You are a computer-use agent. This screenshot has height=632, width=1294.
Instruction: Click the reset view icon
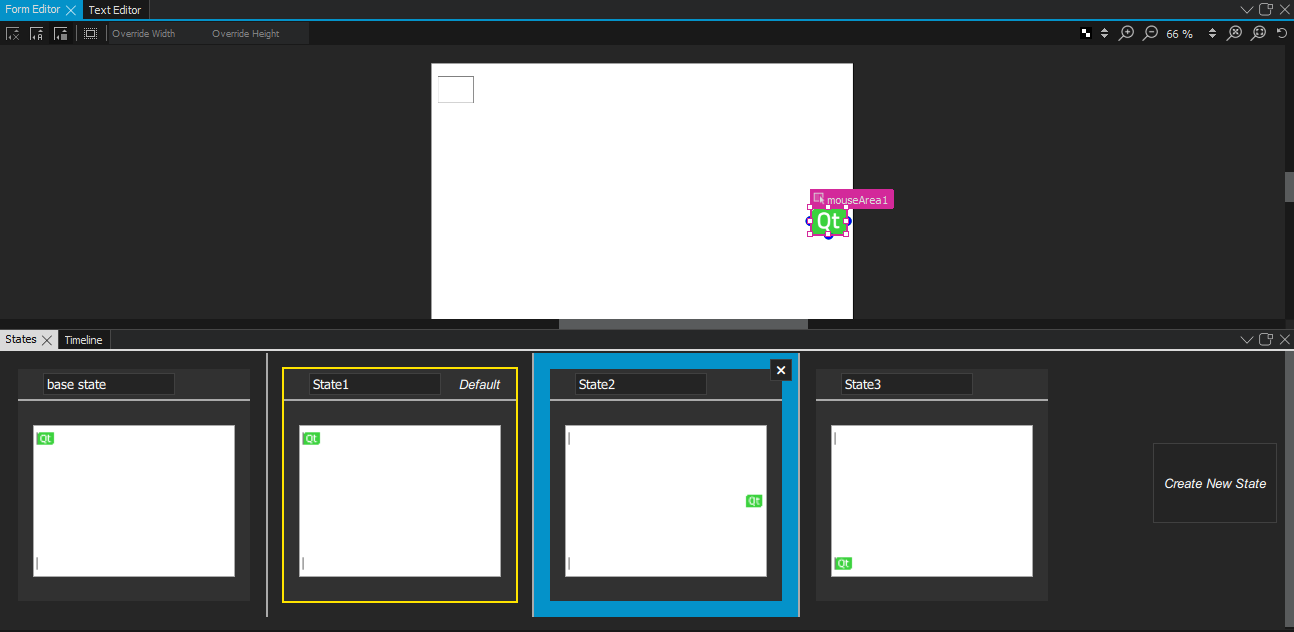point(1282,33)
